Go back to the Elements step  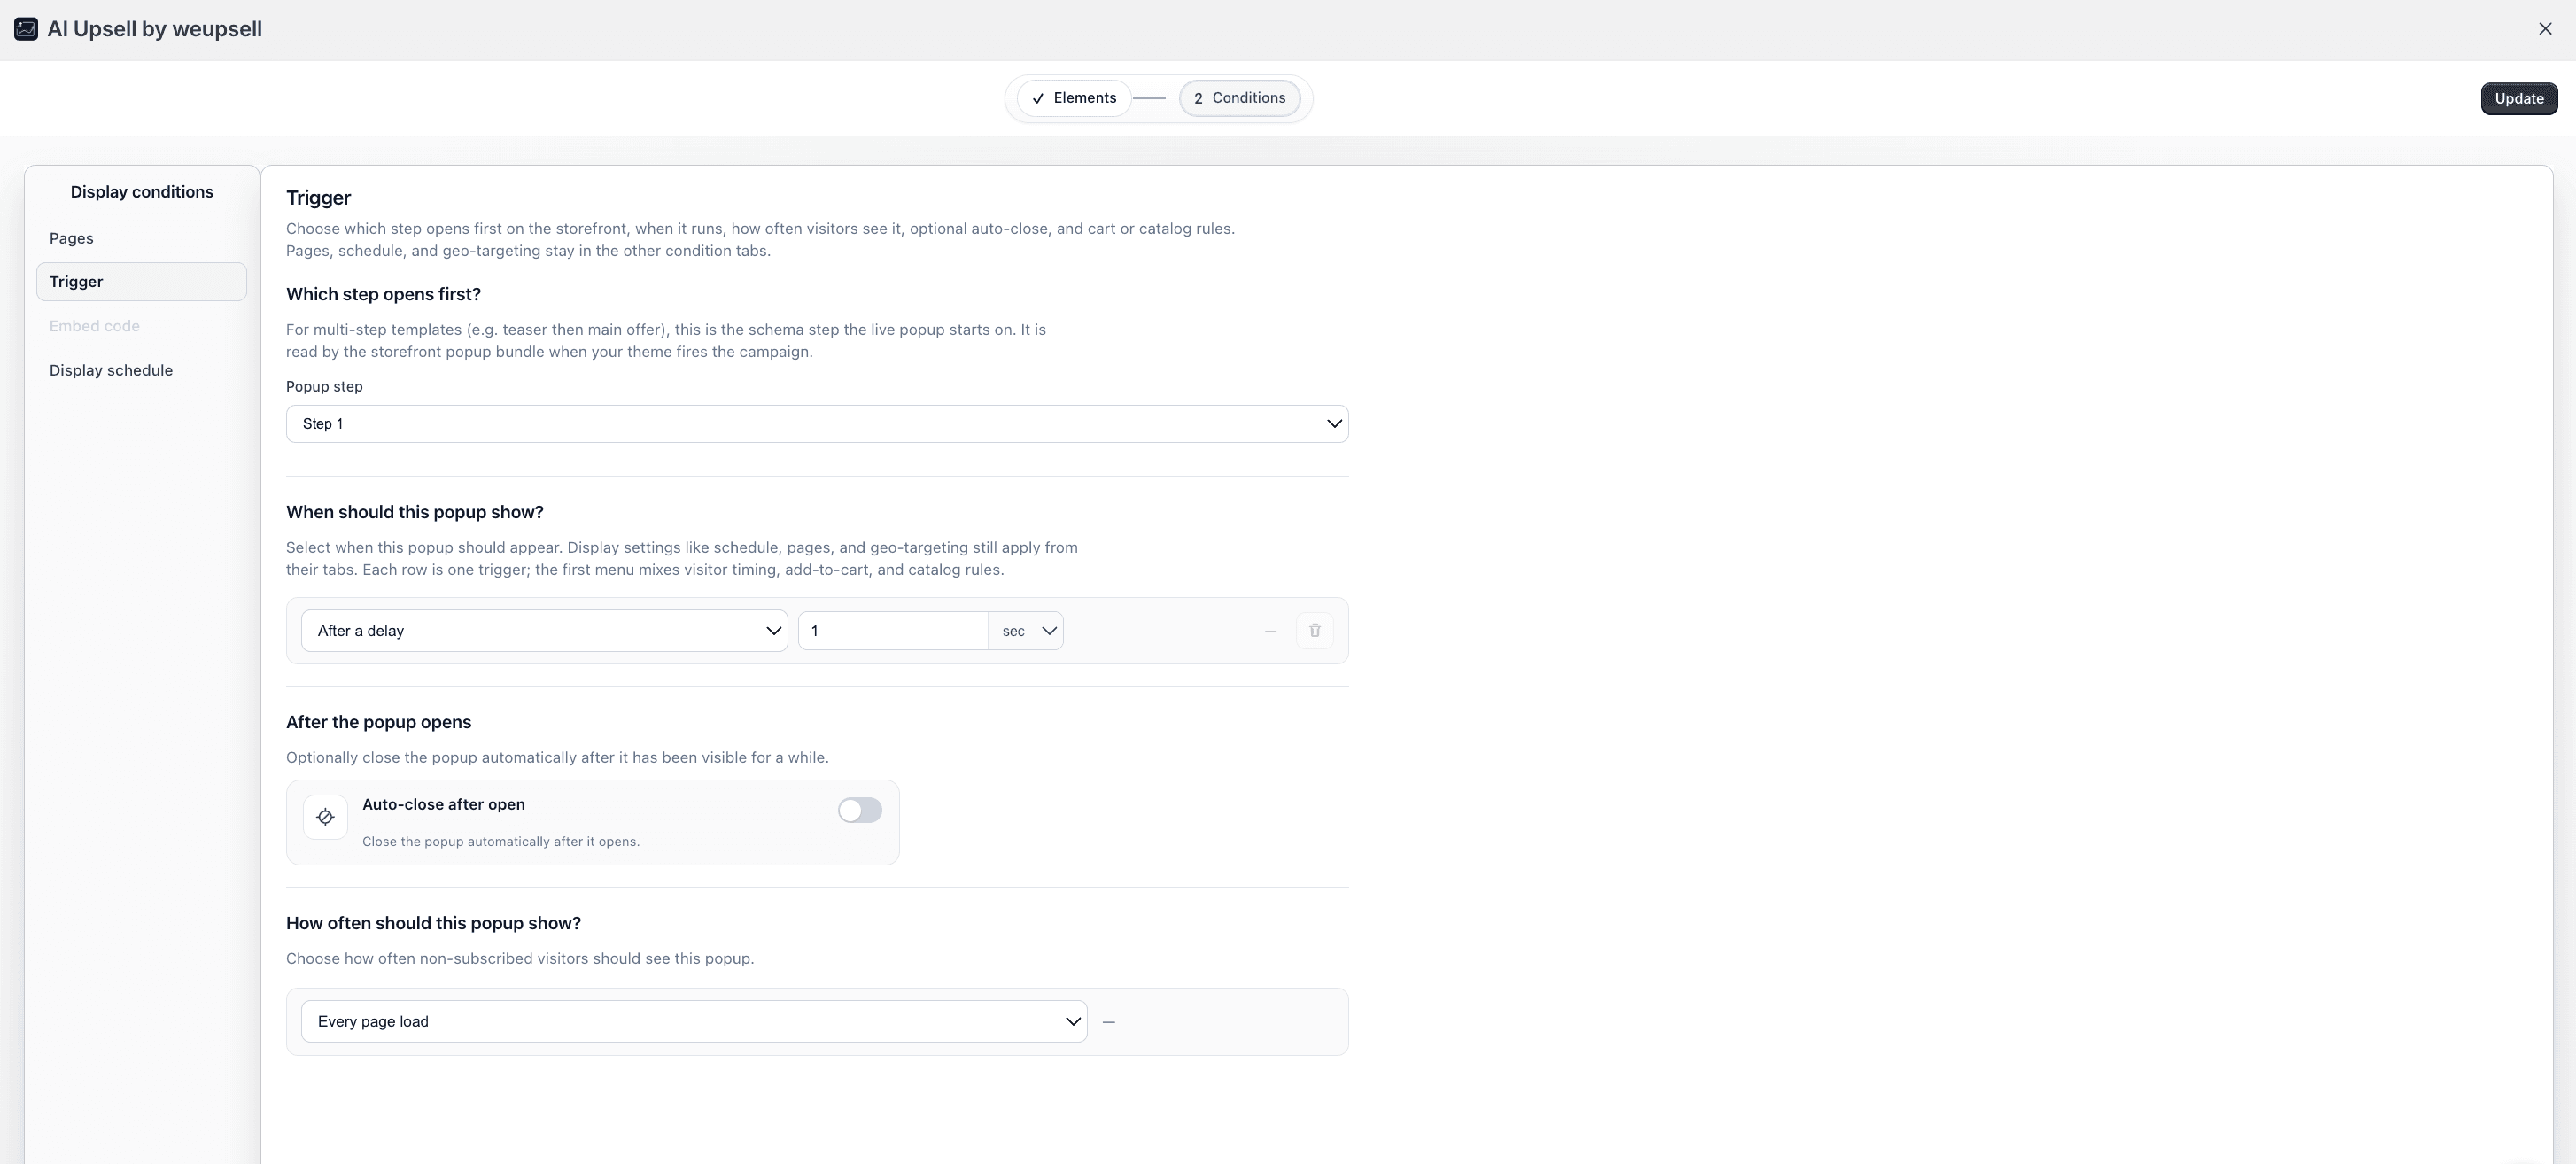coord(1074,98)
